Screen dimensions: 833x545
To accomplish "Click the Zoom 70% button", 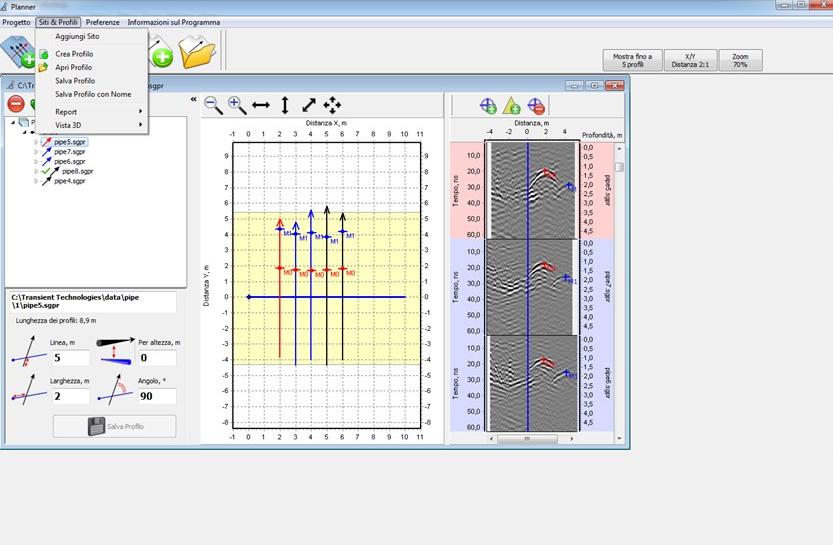I will (740, 60).
